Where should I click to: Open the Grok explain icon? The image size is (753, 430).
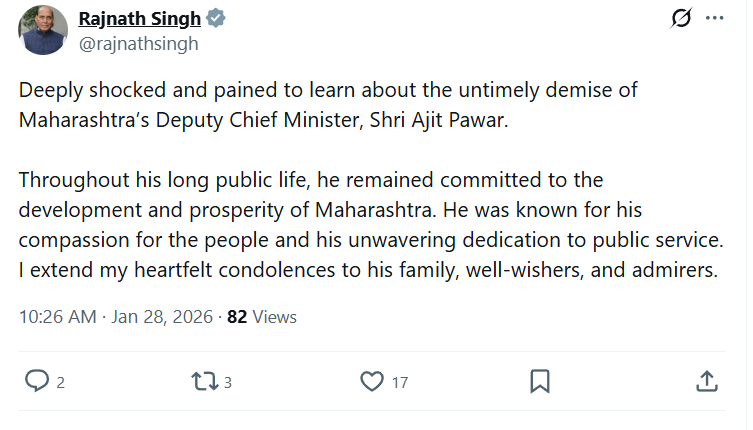(x=681, y=19)
